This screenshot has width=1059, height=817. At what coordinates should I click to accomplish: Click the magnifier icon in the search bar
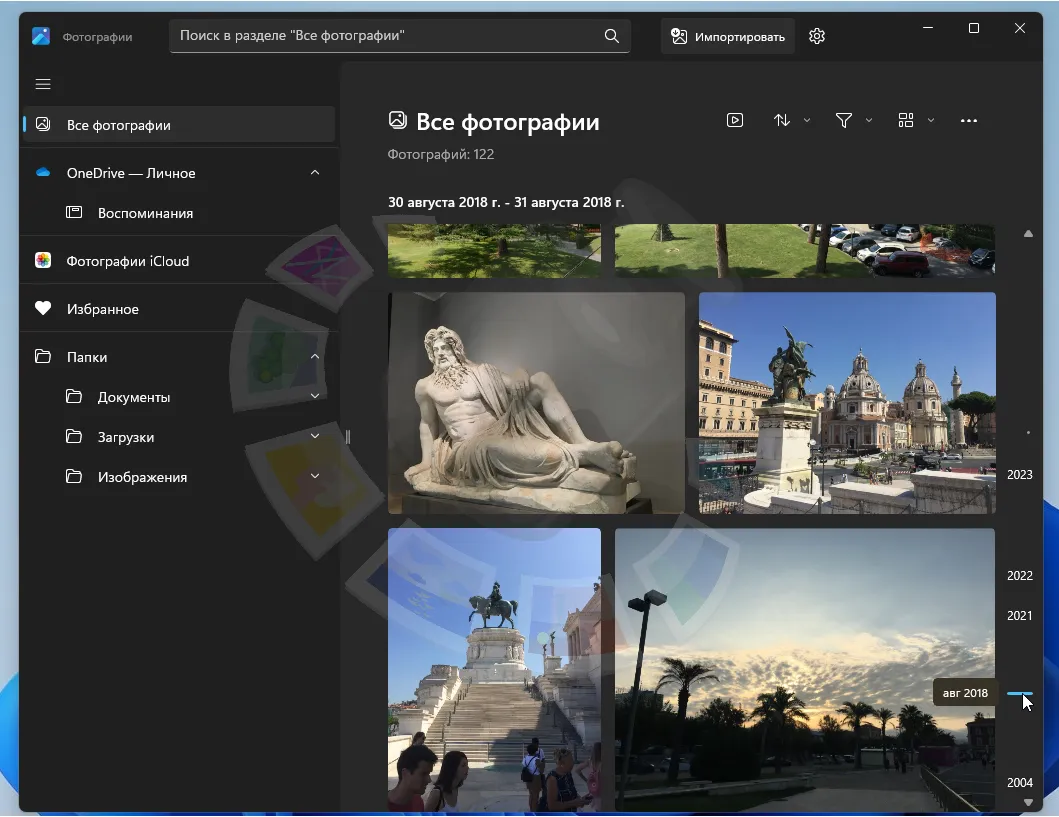tap(611, 35)
